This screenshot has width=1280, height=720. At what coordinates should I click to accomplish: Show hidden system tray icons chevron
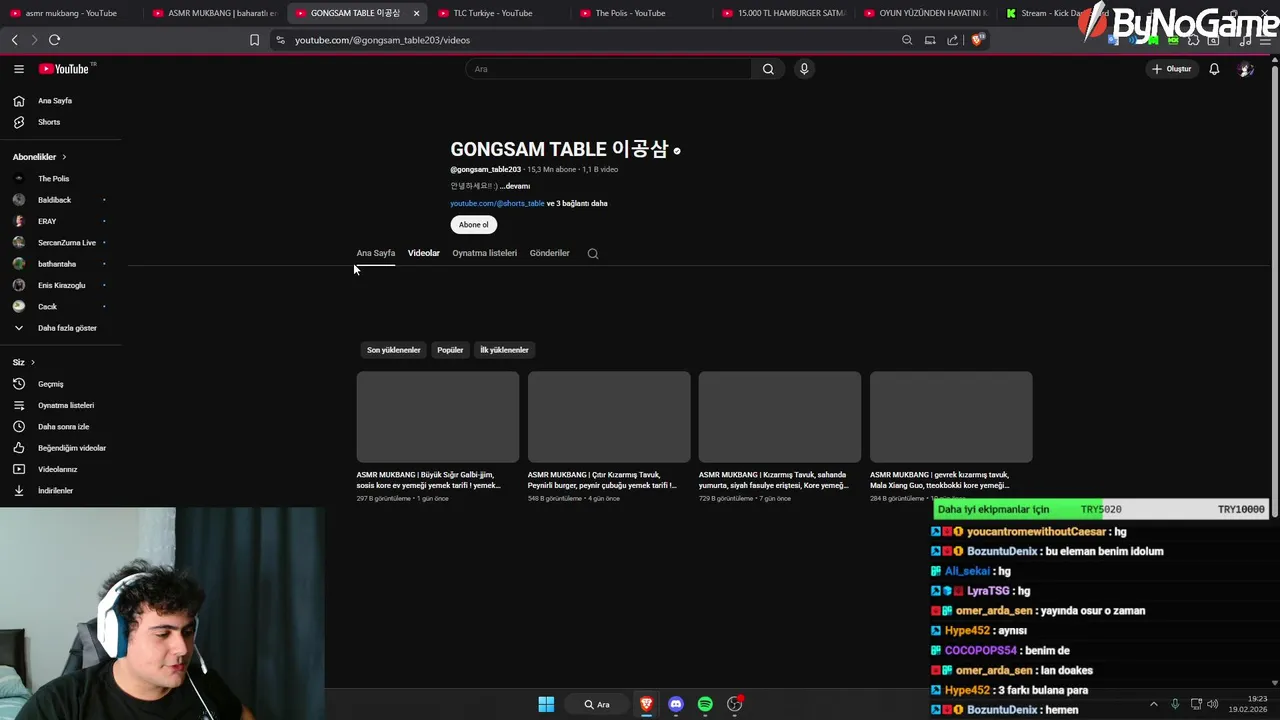(x=1153, y=704)
